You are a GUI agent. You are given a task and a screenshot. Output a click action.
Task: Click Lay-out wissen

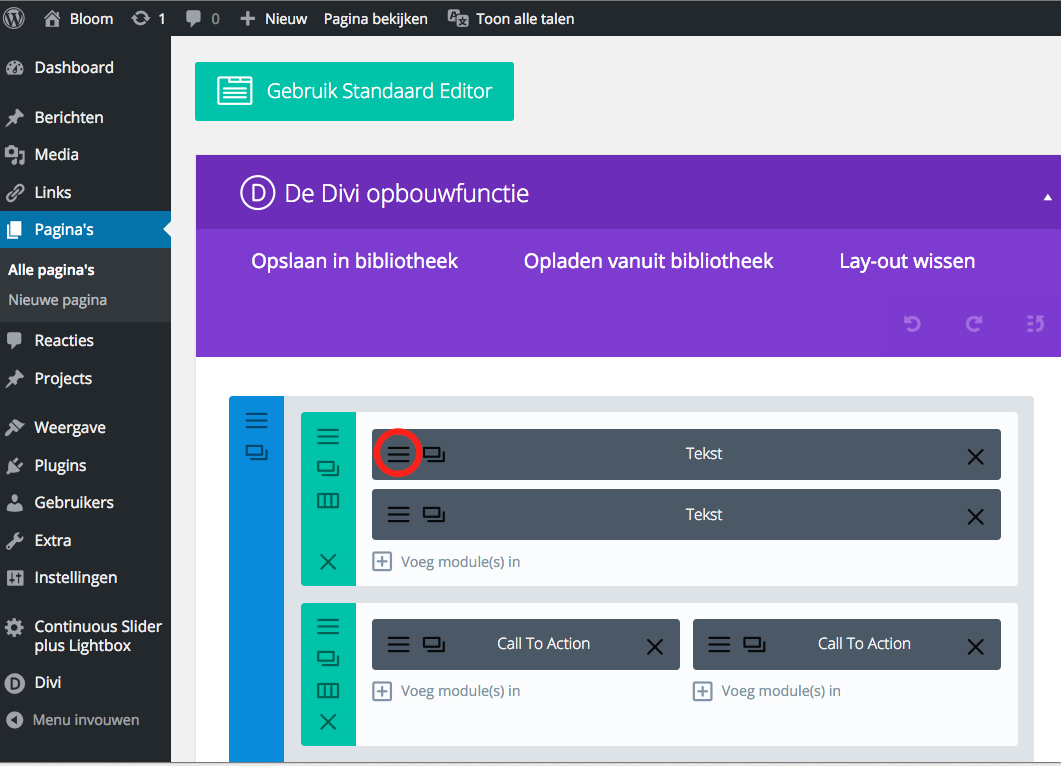907,261
